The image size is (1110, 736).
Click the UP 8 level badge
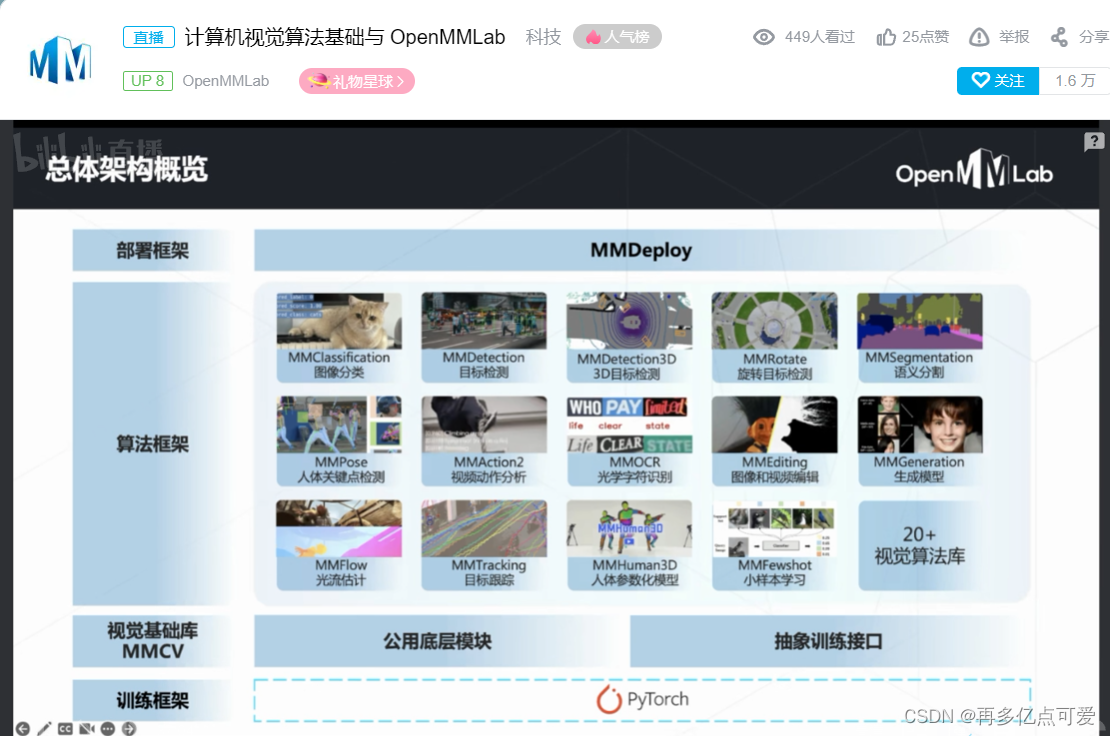147,81
